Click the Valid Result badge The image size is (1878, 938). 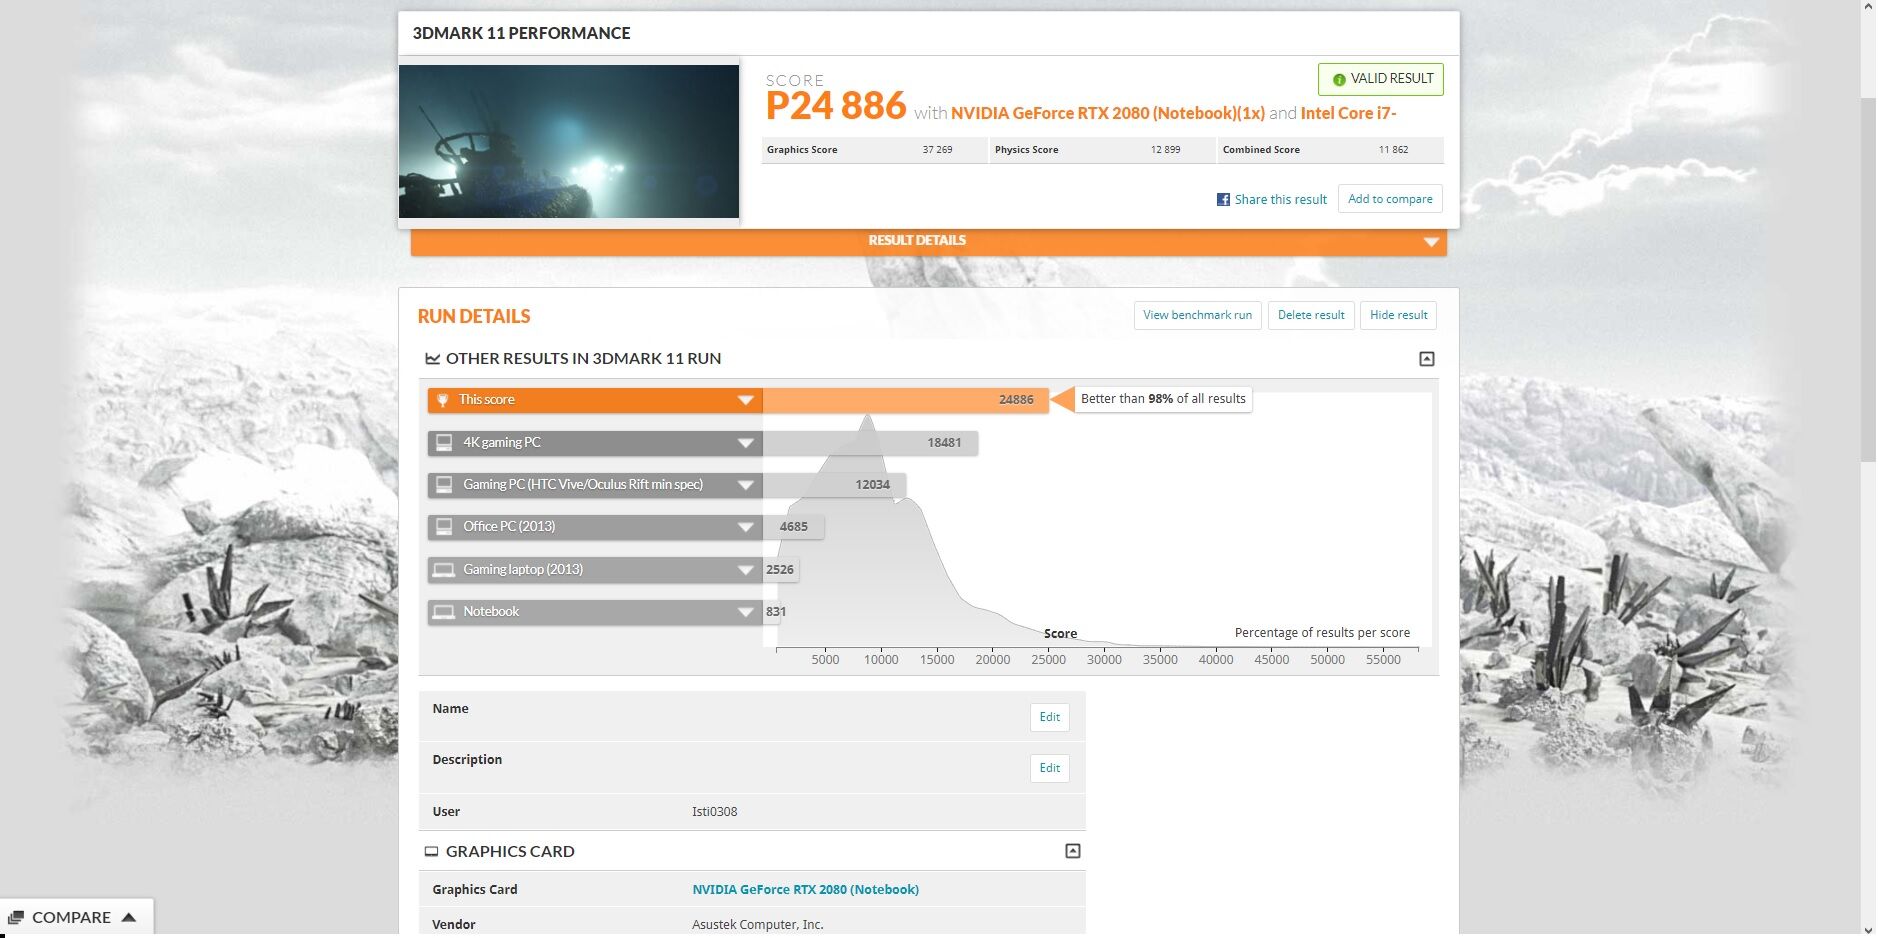click(1381, 79)
